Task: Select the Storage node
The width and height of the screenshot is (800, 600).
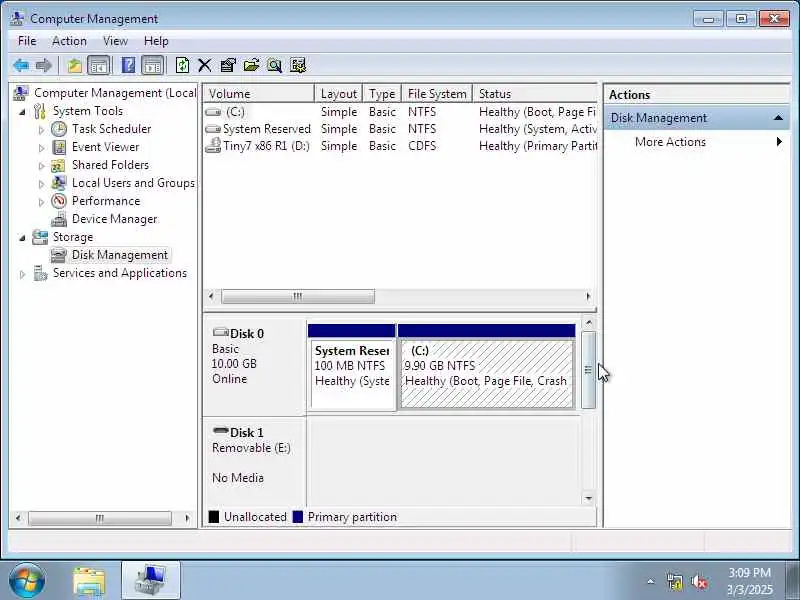Action: pos(72,237)
